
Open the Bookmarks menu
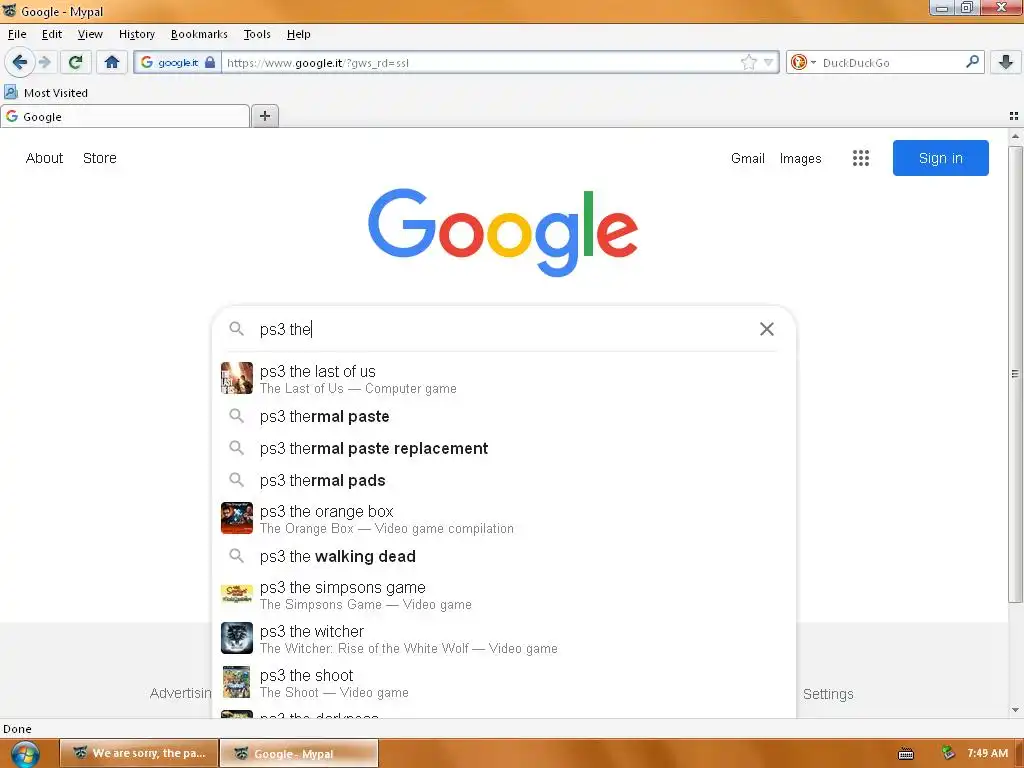pos(199,34)
